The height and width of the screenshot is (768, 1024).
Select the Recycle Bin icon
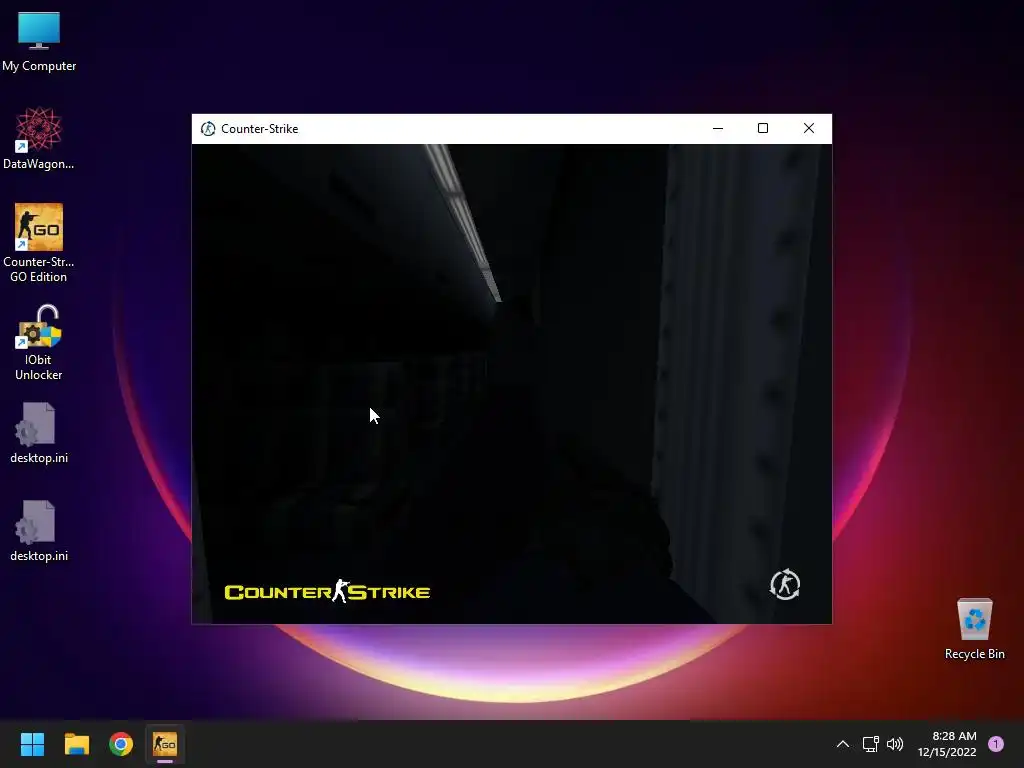[974, 628]
